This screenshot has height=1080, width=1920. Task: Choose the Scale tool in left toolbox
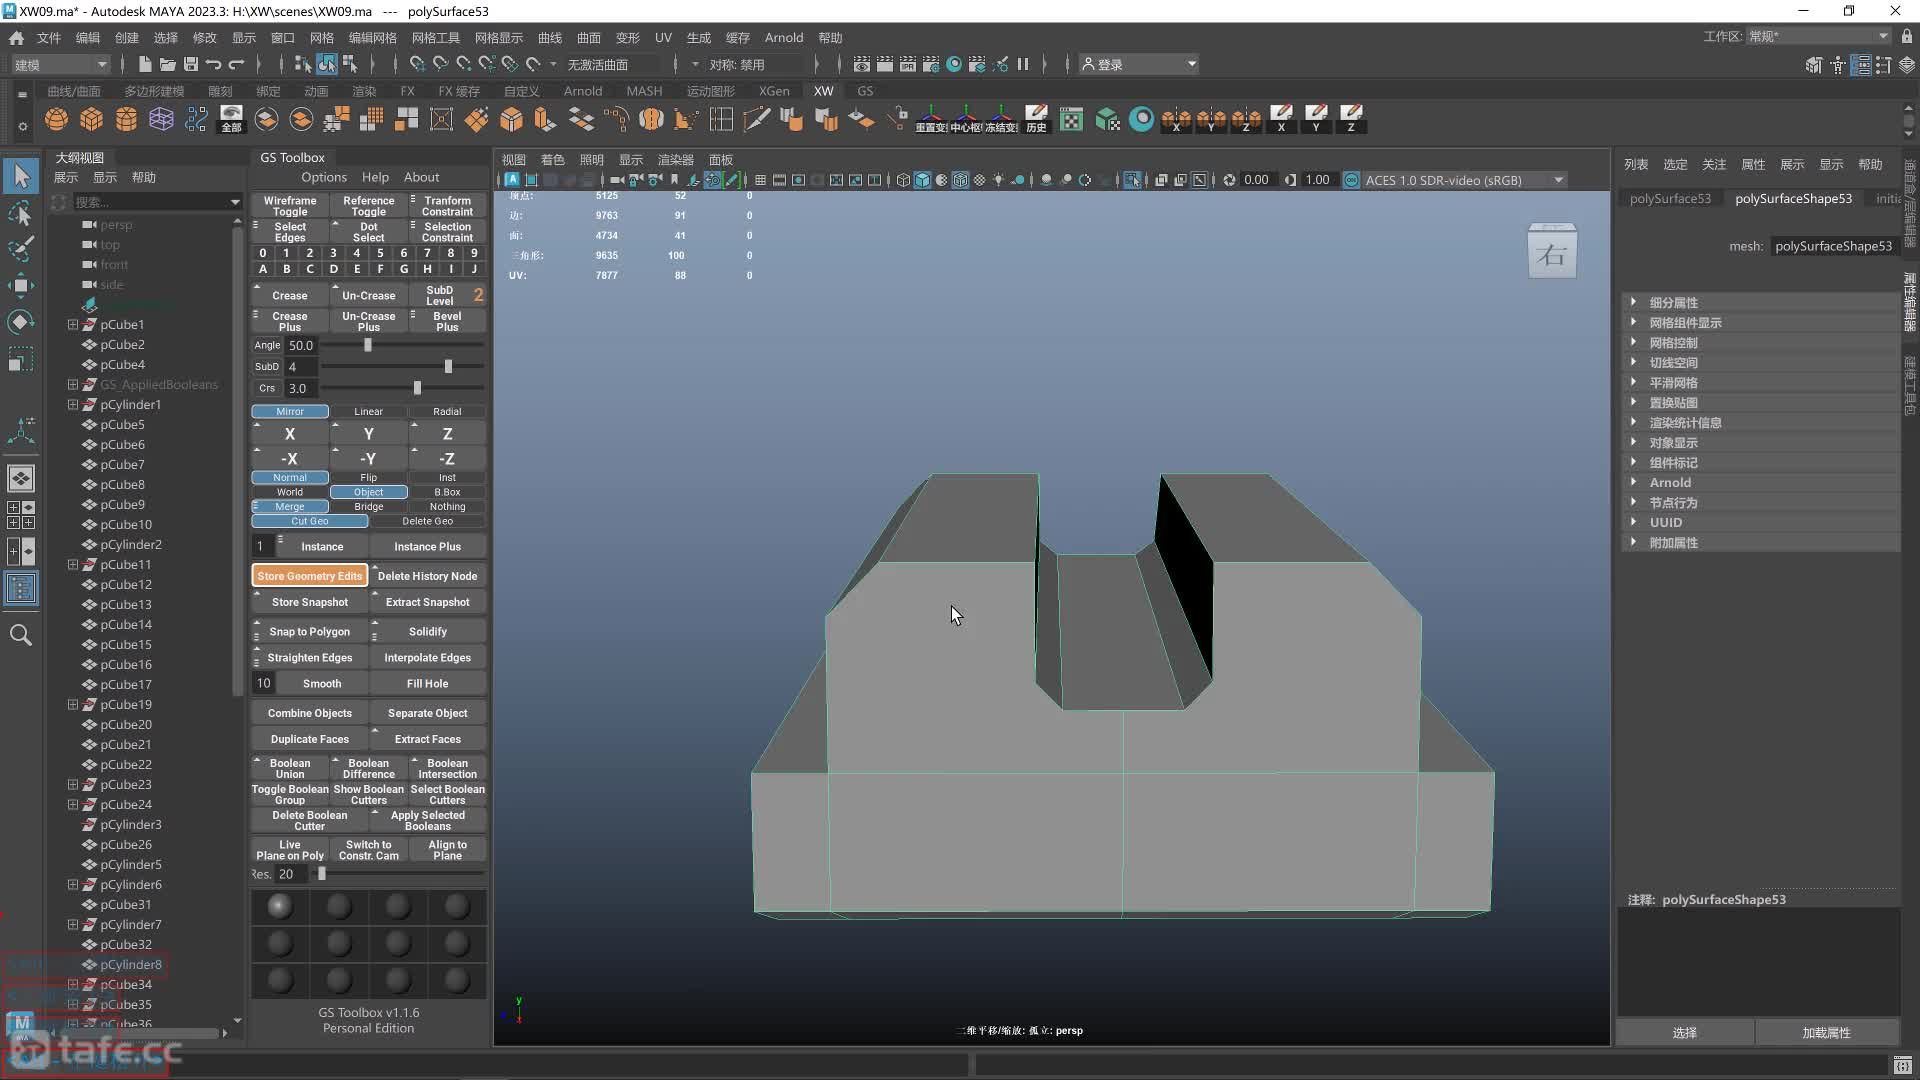[x=21, y=358]
